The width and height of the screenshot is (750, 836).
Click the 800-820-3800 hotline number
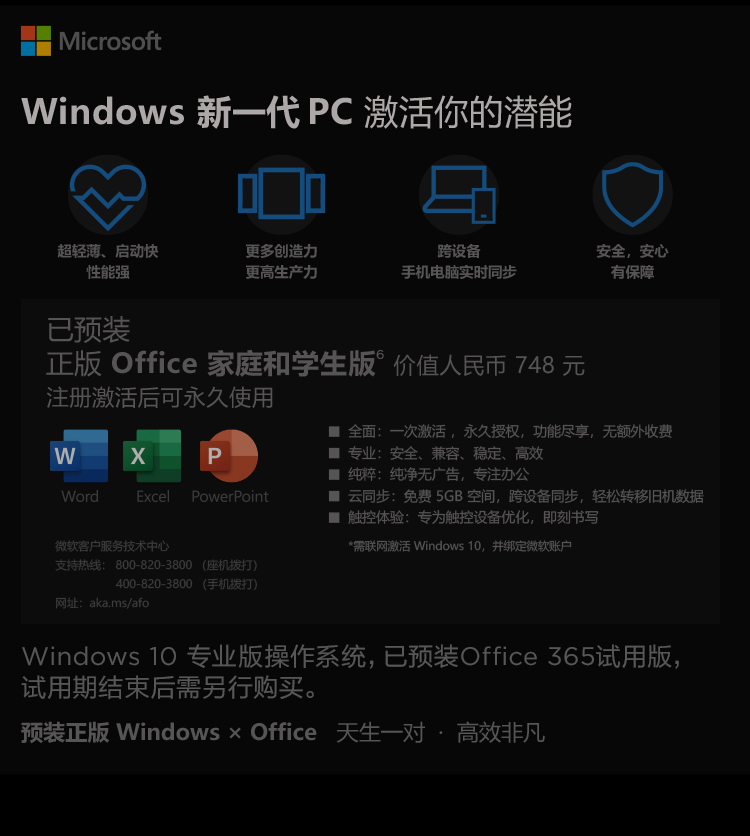pos(154,565)
